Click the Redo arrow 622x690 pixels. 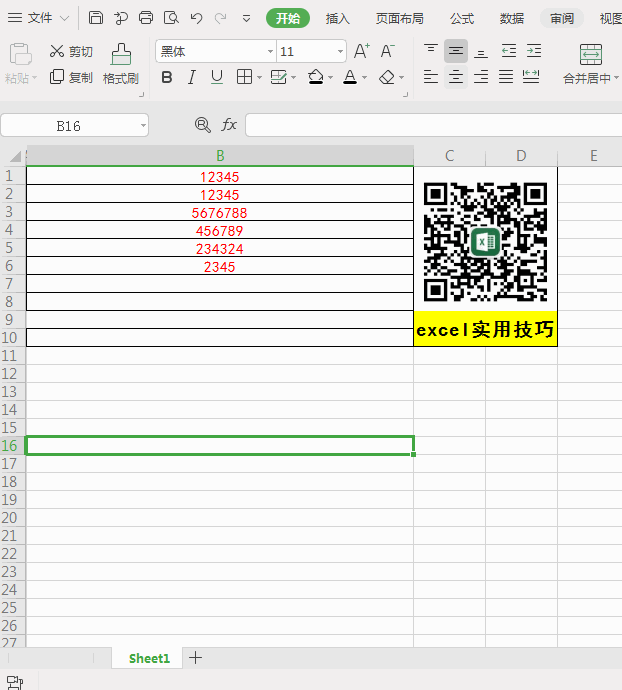[221, 18]
